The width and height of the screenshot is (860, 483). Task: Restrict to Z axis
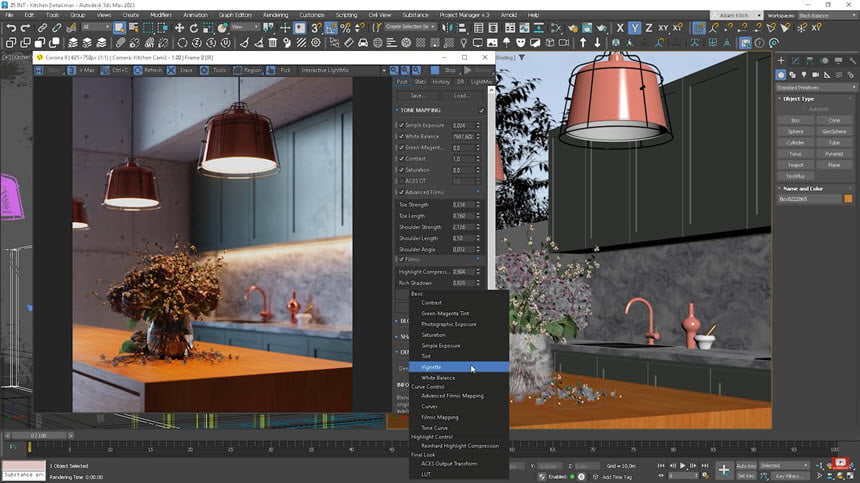(x=649, y=27)
